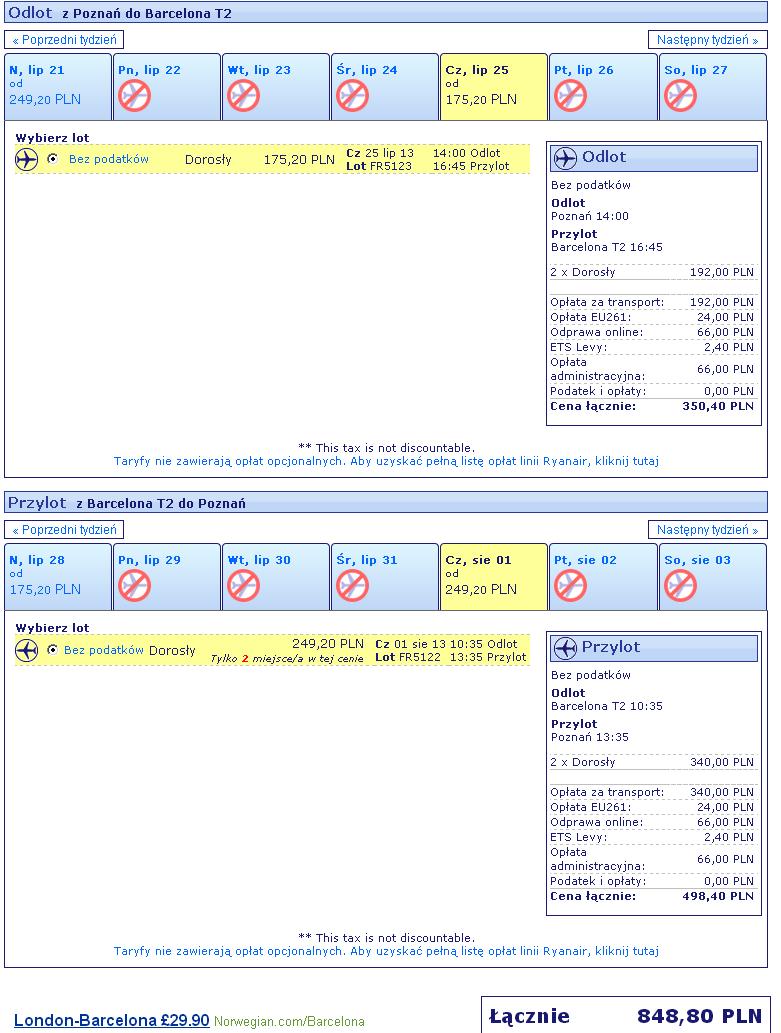Select radio button for flight FR5123
The image size is (781, 1033).
[x=53, y=159]
